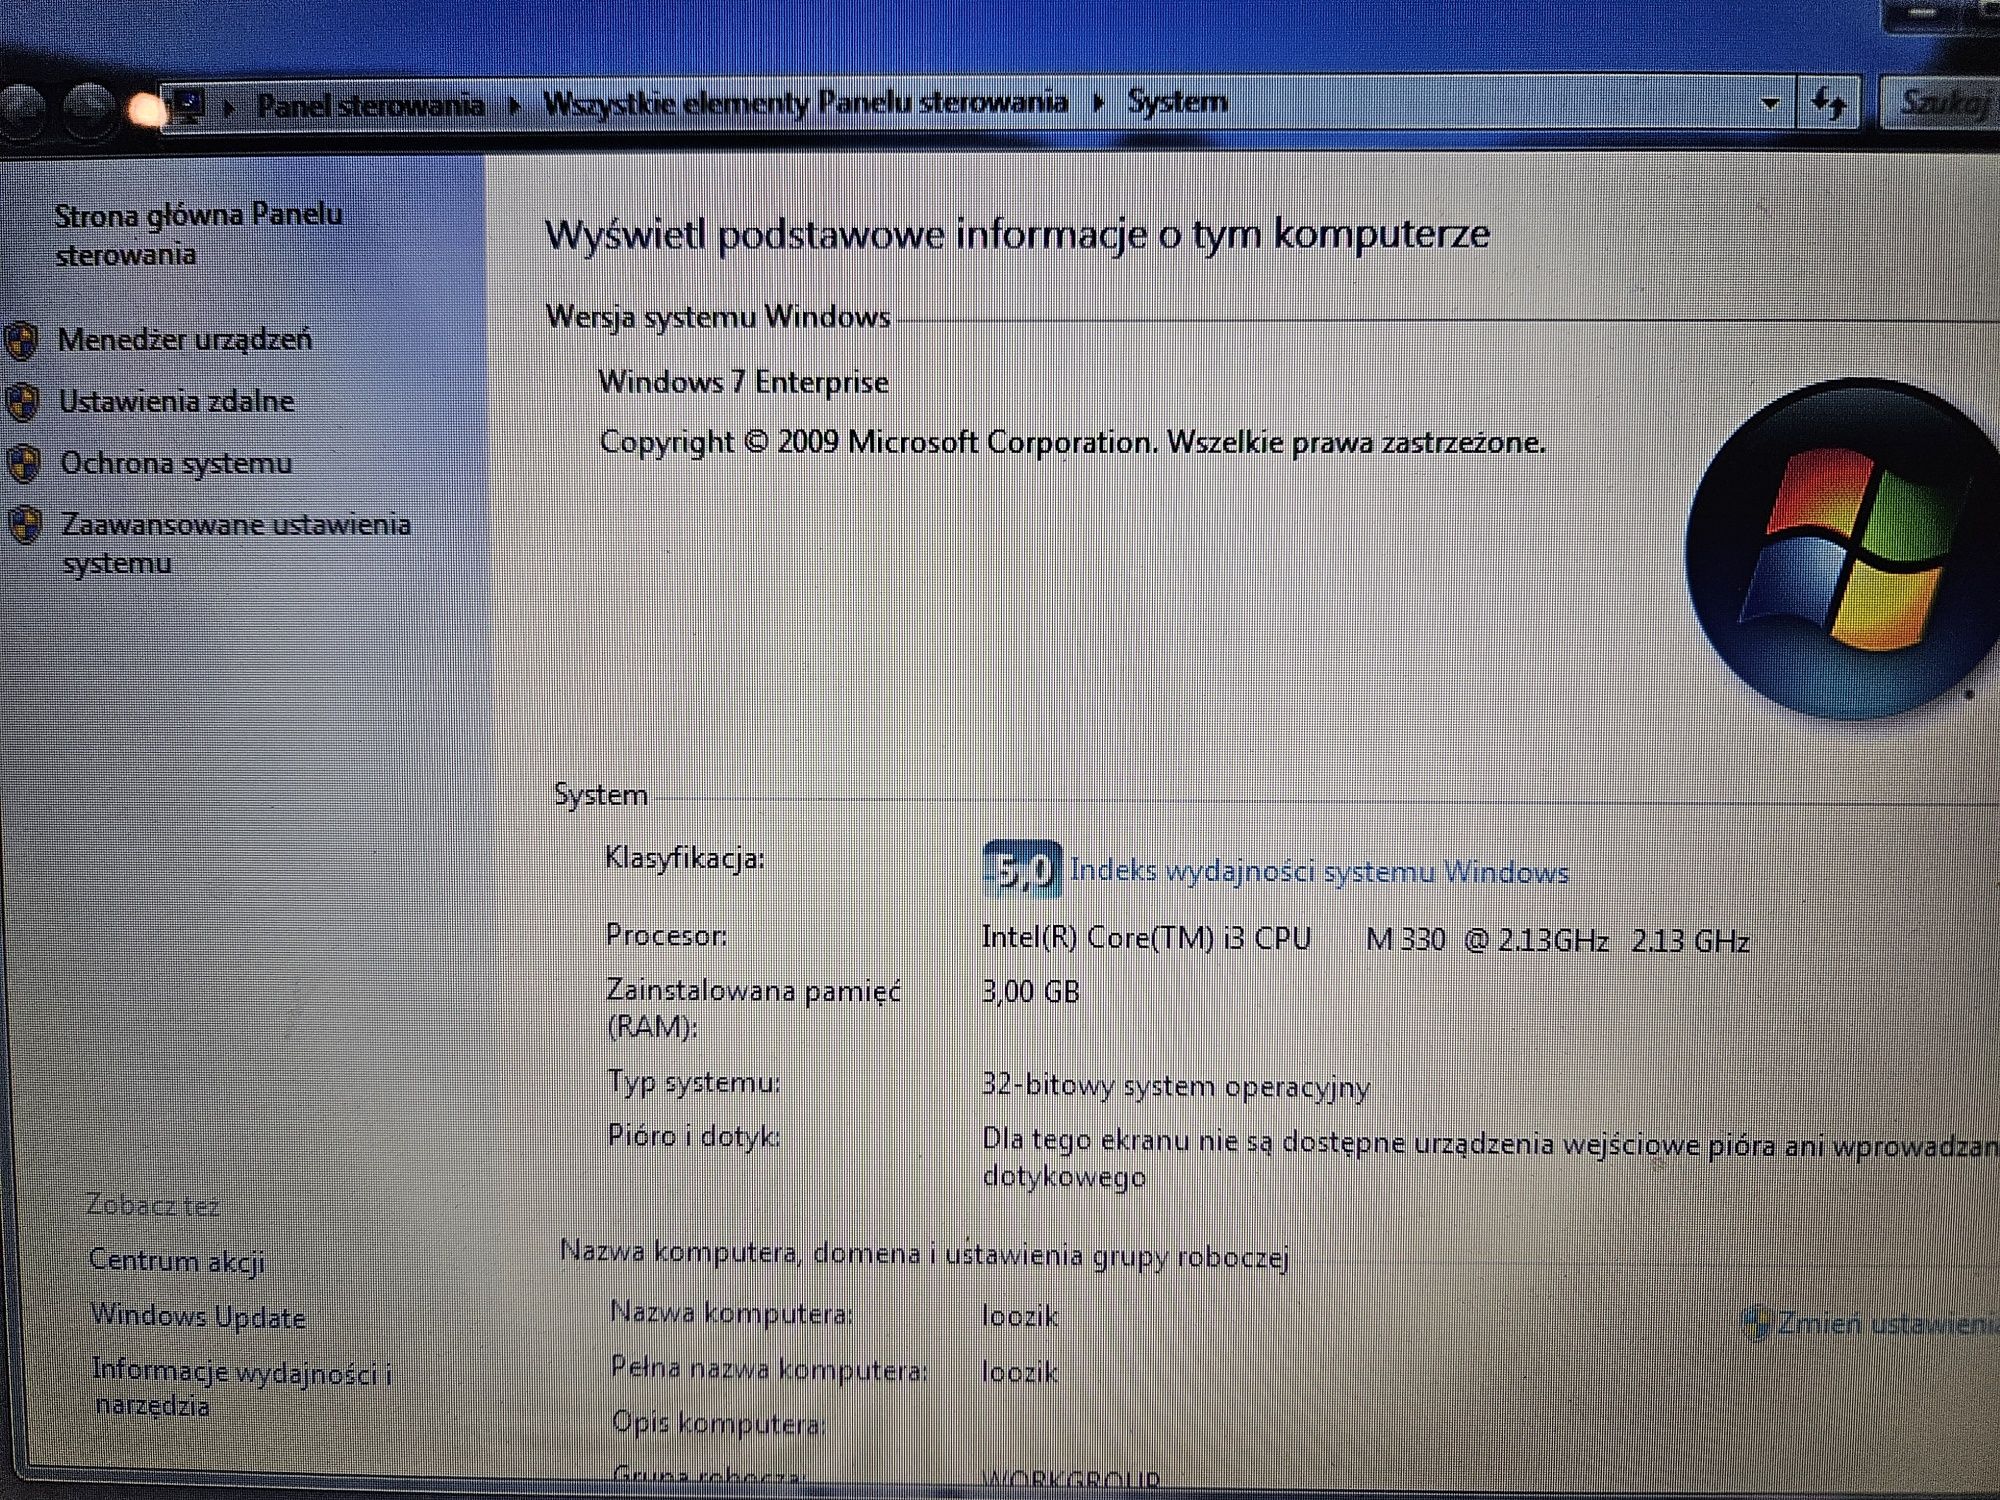The height and width of the screenshot is (1500, 2000).
Task: Select Wszystkie elementy Panelu sterowania breadcrumb
Action: (805, 102)
